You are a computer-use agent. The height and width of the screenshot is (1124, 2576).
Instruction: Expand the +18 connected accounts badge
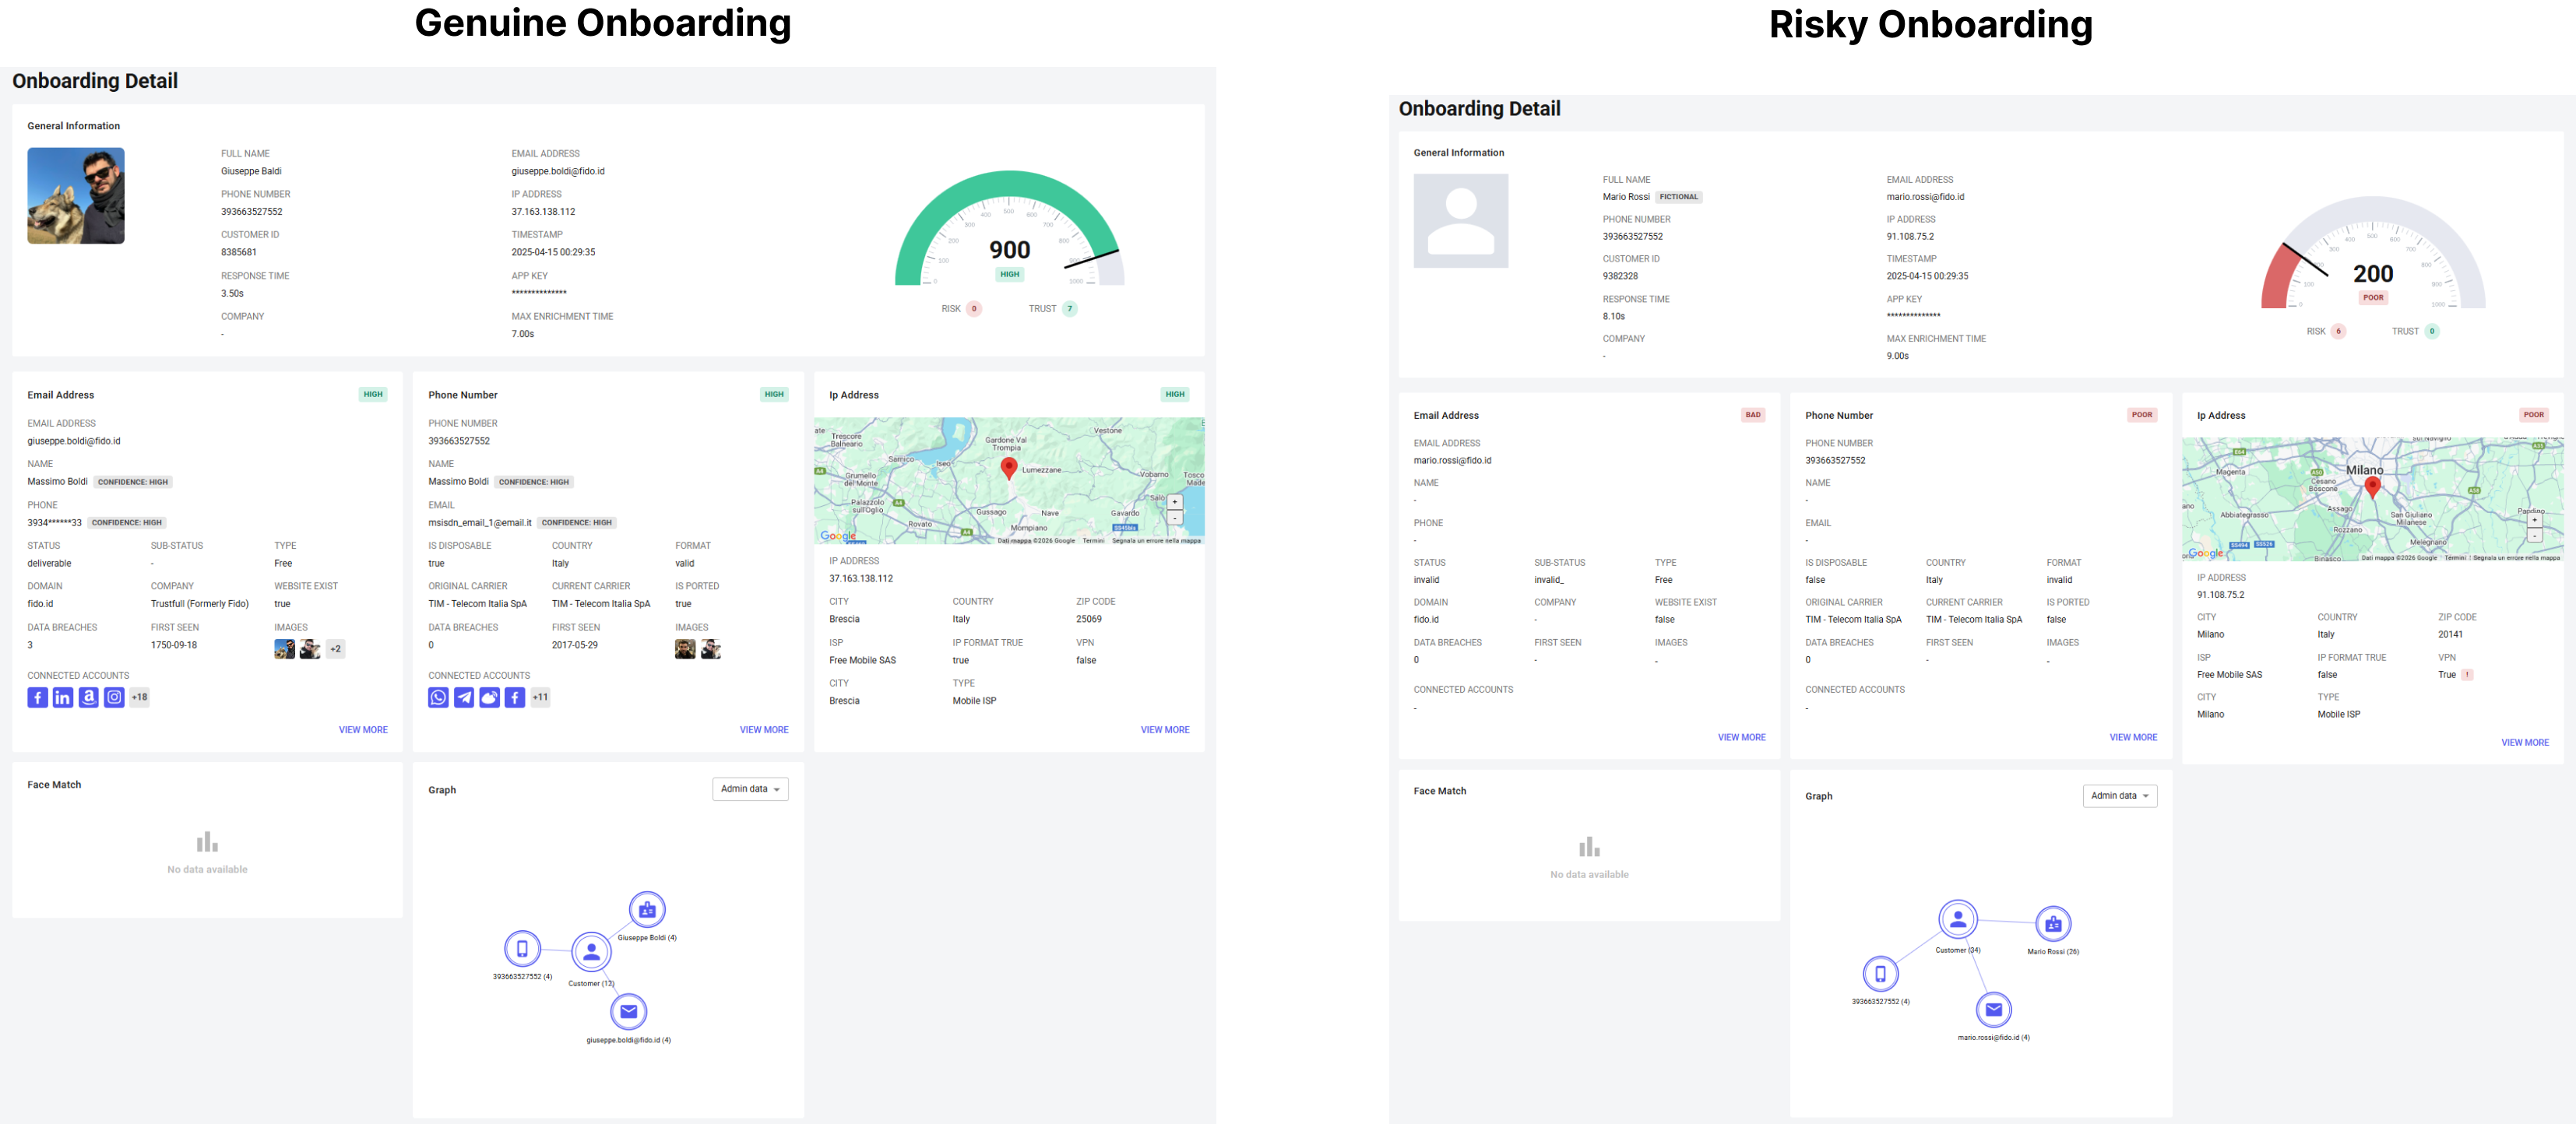tap(140, 697)
